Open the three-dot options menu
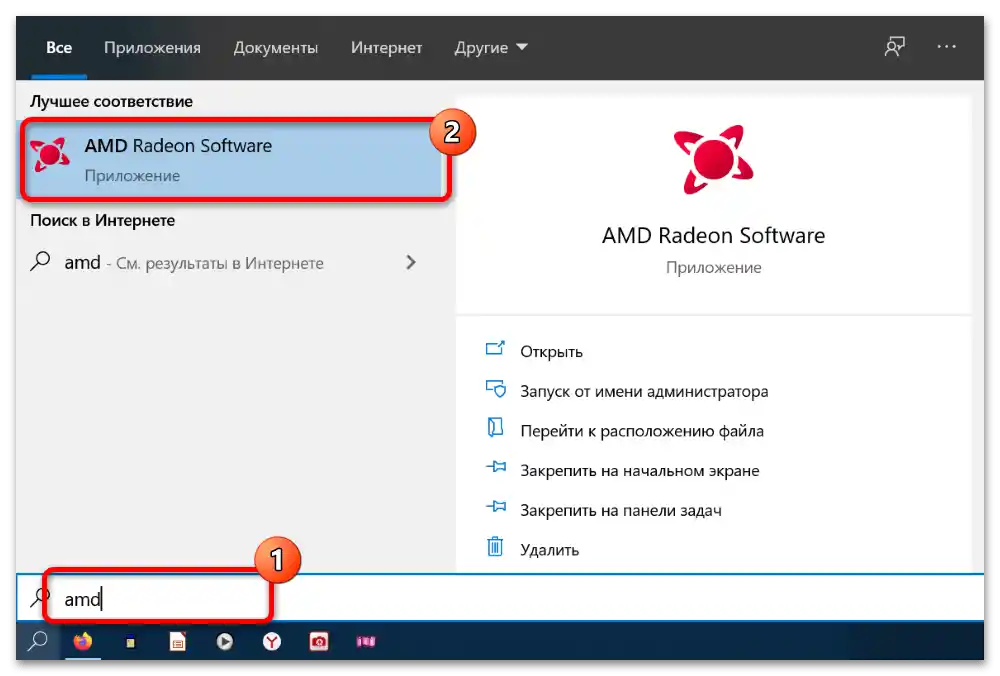The height and width of the screenshot is (676, 1000). 946,47
